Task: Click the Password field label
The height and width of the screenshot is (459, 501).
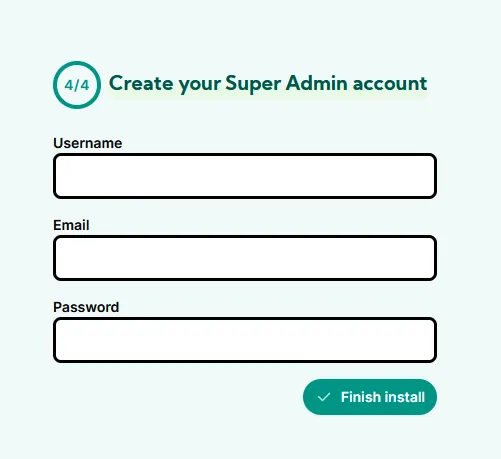Action: [86, 307]
